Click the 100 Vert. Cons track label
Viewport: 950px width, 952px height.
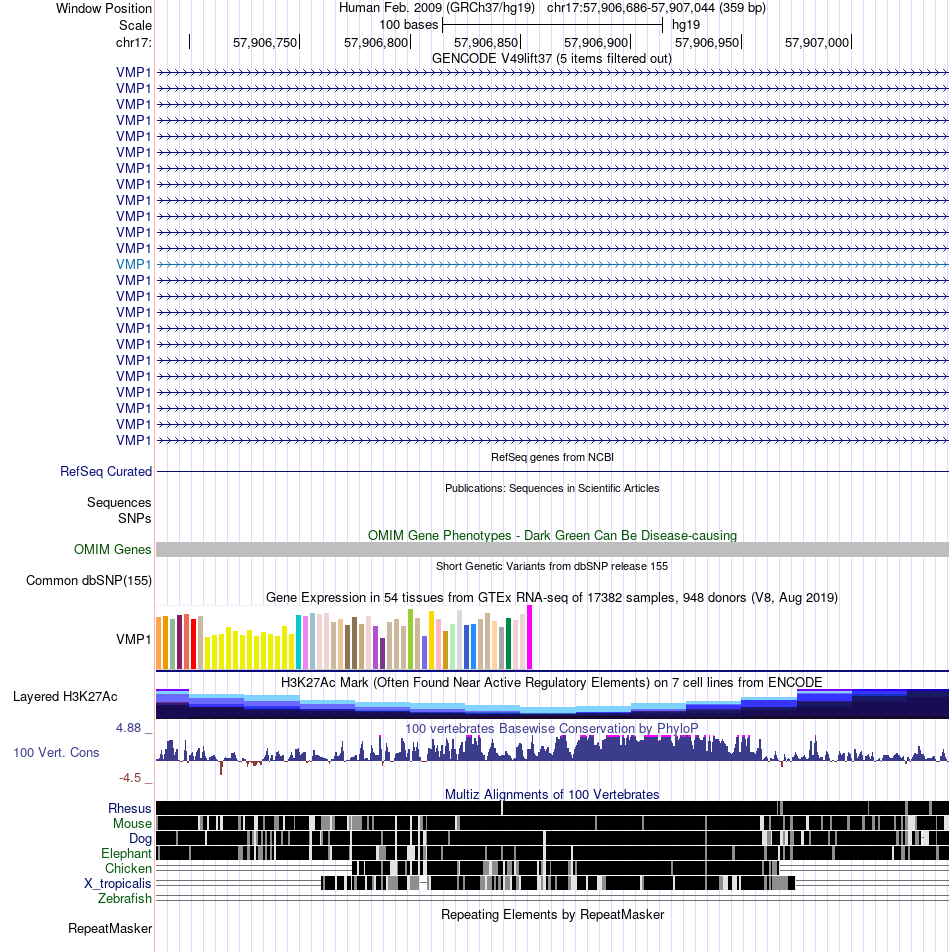[x=56, y=752]
